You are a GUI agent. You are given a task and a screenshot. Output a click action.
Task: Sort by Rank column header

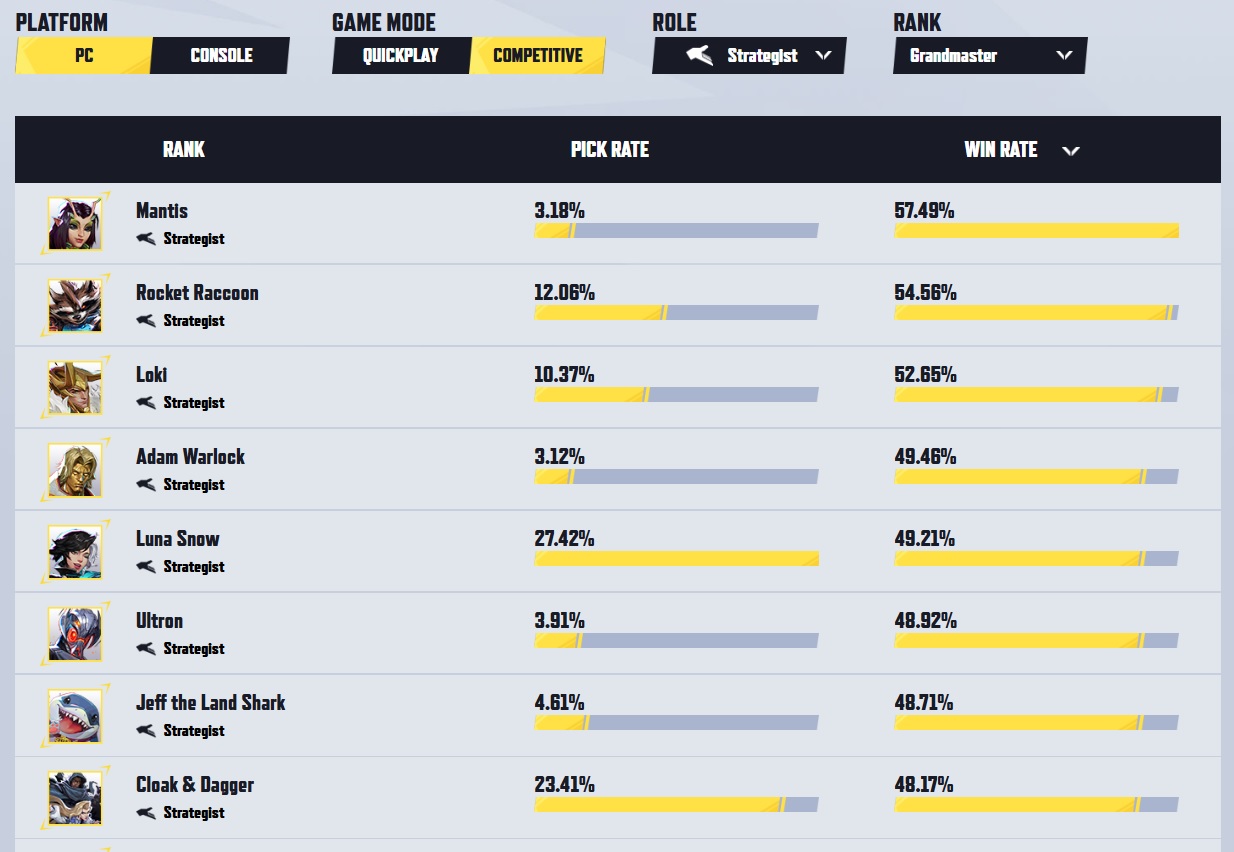click(184, 150)
